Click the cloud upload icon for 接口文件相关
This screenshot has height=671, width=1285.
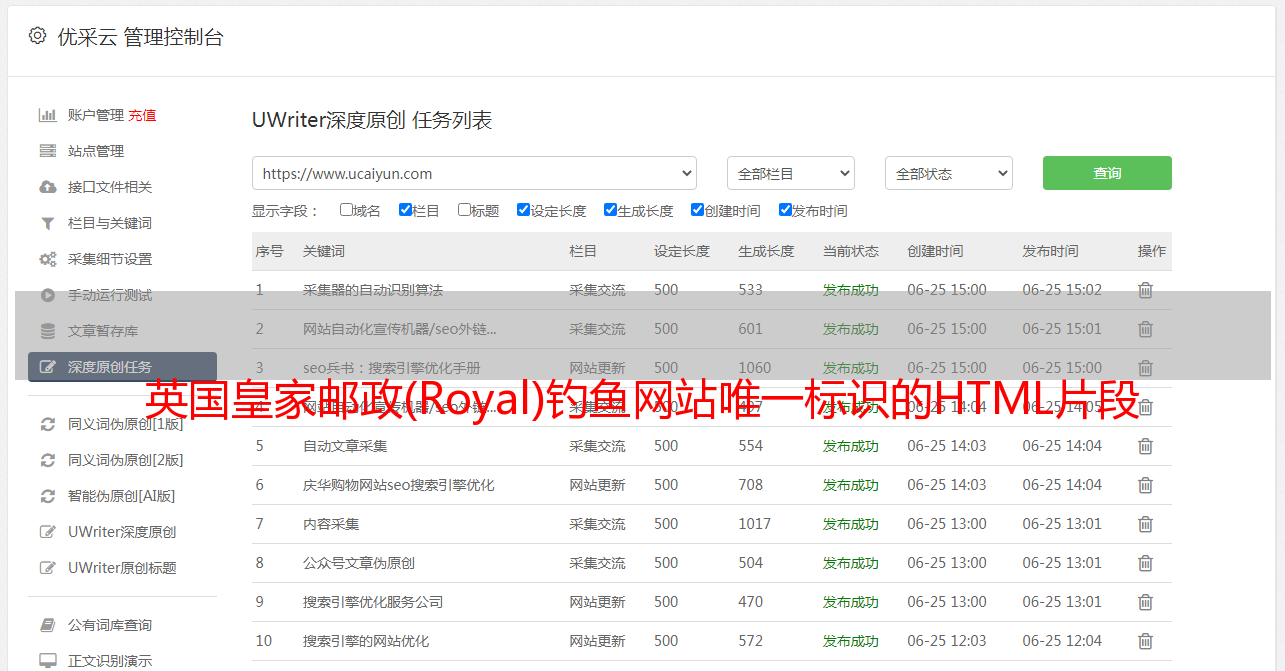point(47,187)
